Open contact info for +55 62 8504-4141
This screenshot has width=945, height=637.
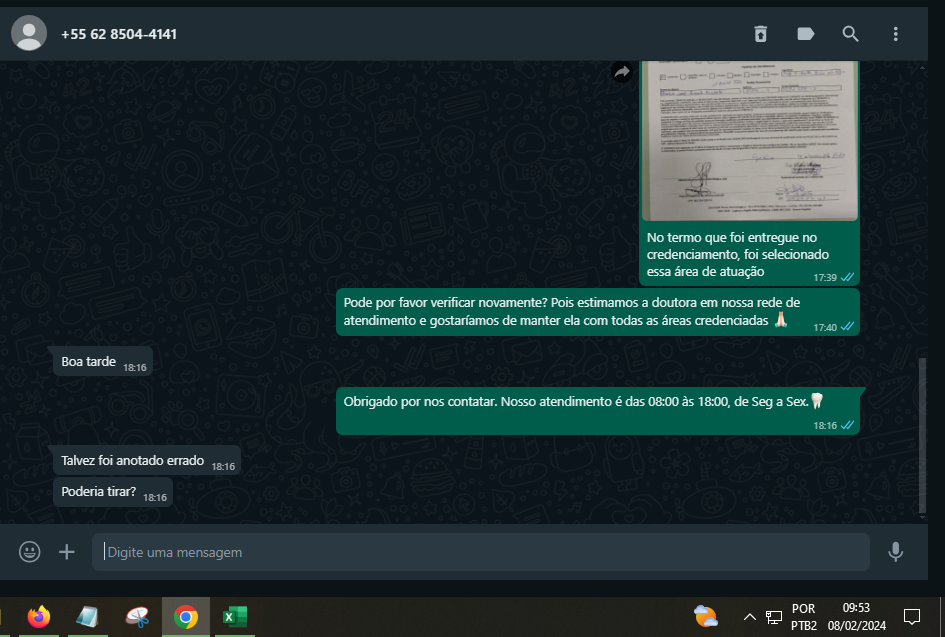tap(119, 34)
